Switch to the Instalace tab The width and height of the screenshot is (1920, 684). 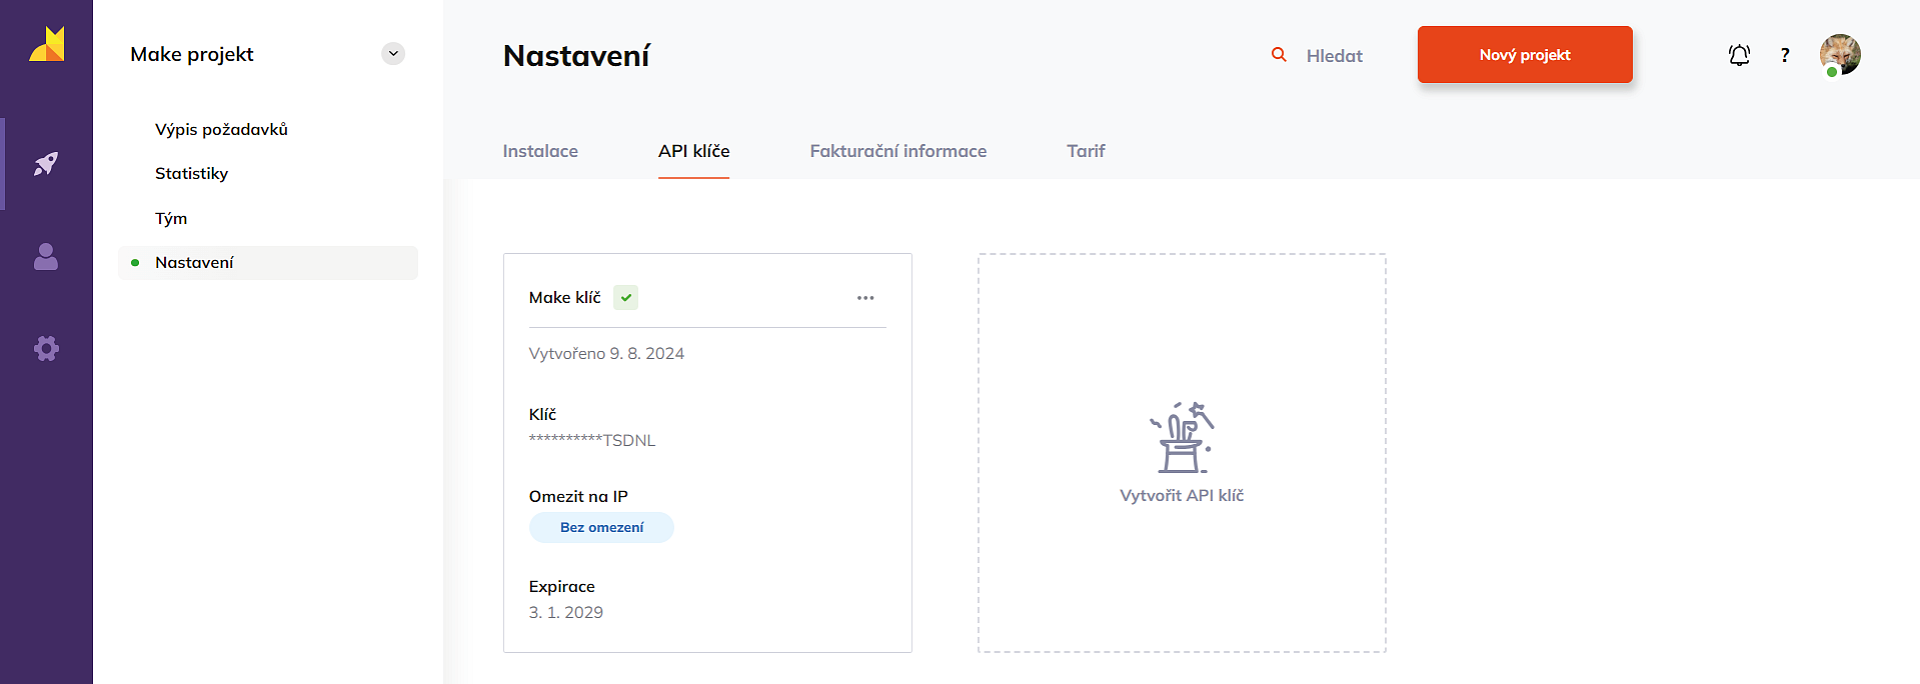click(540, 151)
